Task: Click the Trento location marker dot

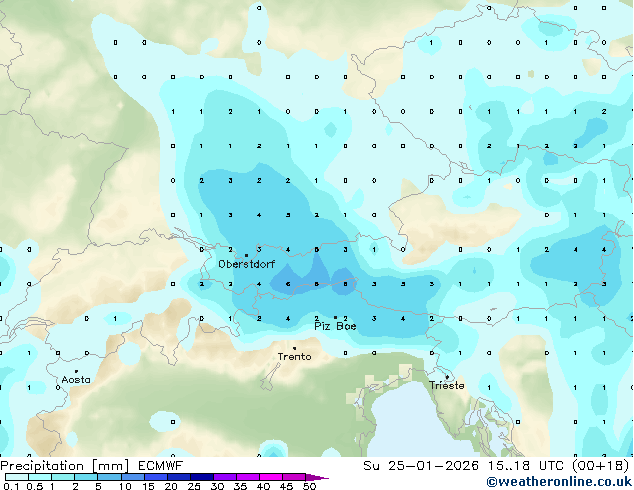Action: (294, 348)
